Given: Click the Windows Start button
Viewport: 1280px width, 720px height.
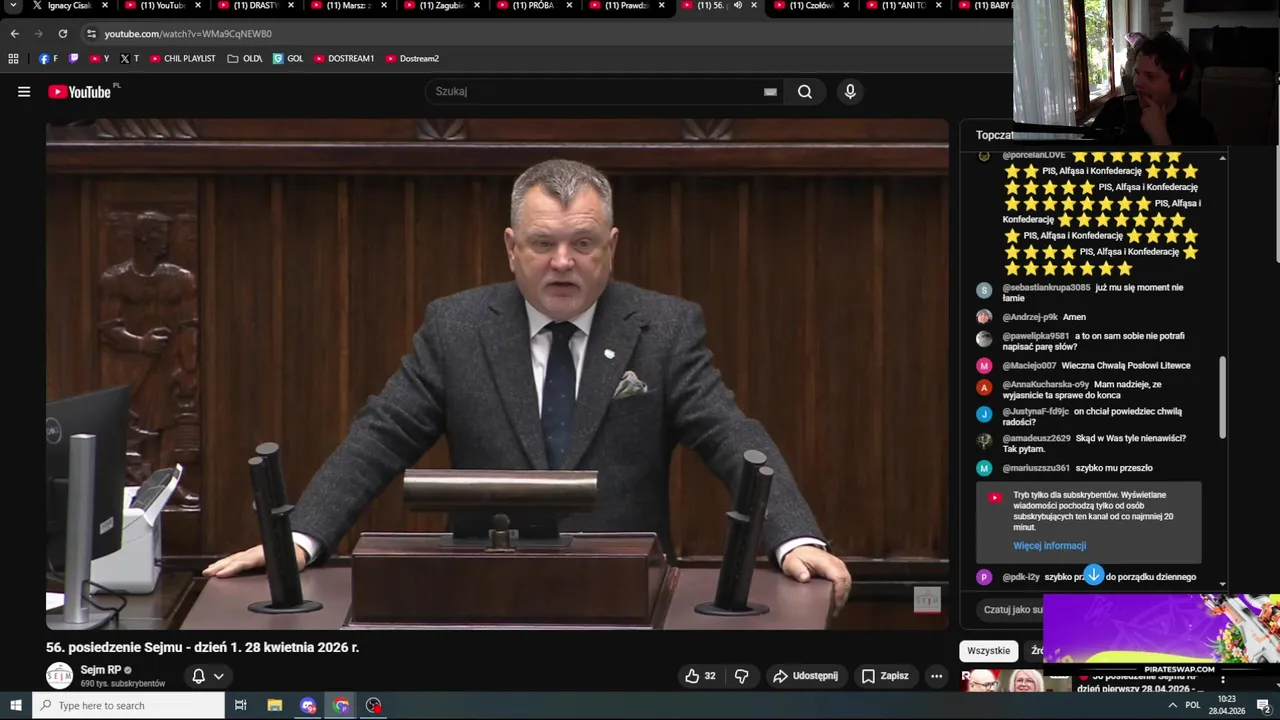Looking at the screenshot, I should pyautogui.click(x=15, y=705).
